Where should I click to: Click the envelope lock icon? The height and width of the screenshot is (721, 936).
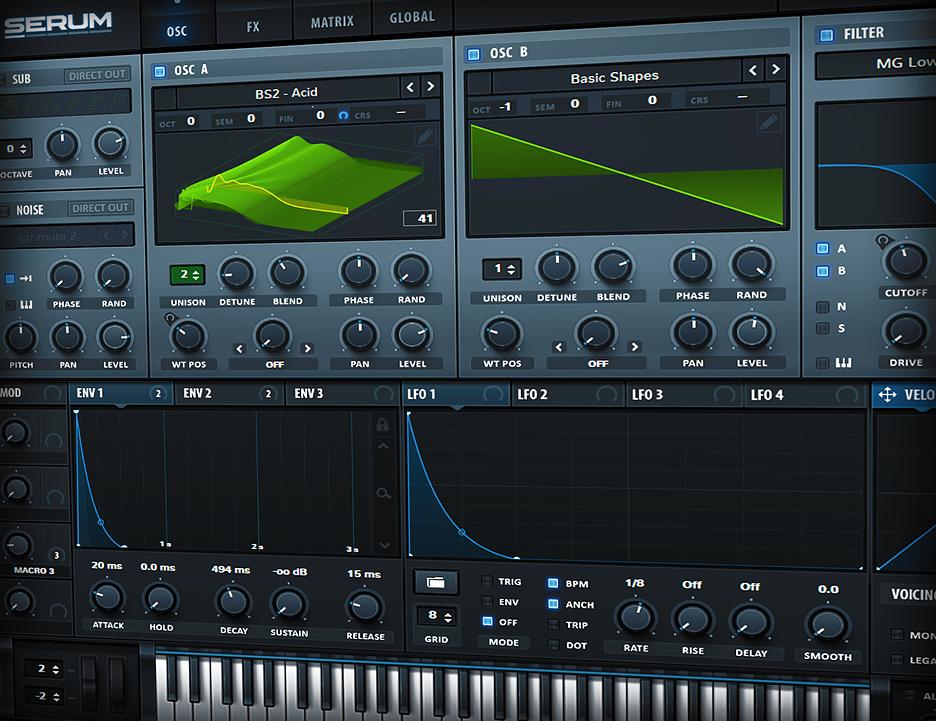(382, 424)
